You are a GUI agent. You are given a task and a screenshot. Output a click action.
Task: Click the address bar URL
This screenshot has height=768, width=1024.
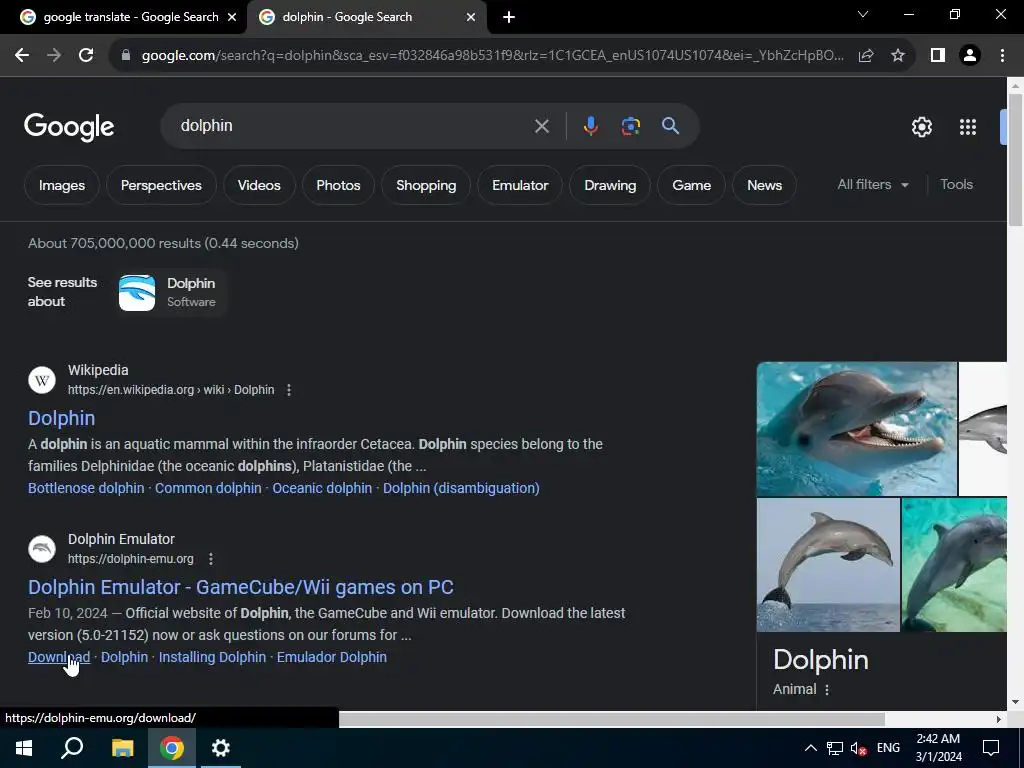[x=492, y=56]
